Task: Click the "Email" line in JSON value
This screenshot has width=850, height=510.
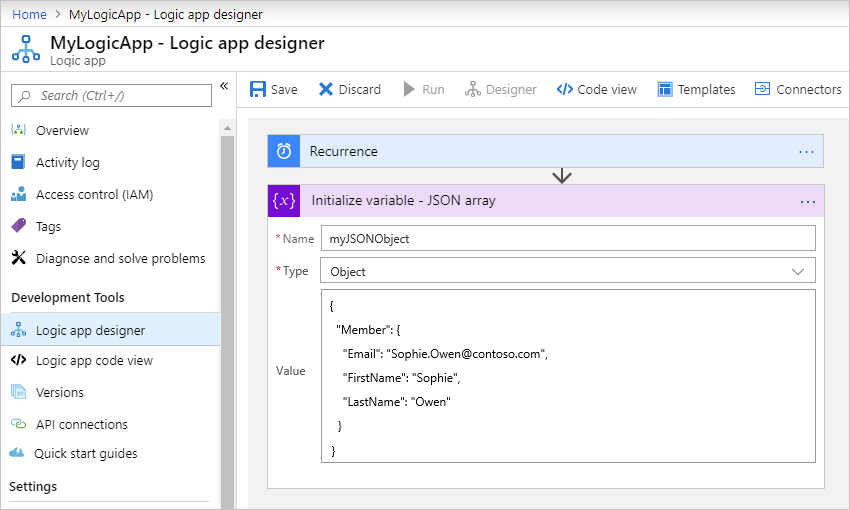Action: pyautogui.click(x=445, y=354)
